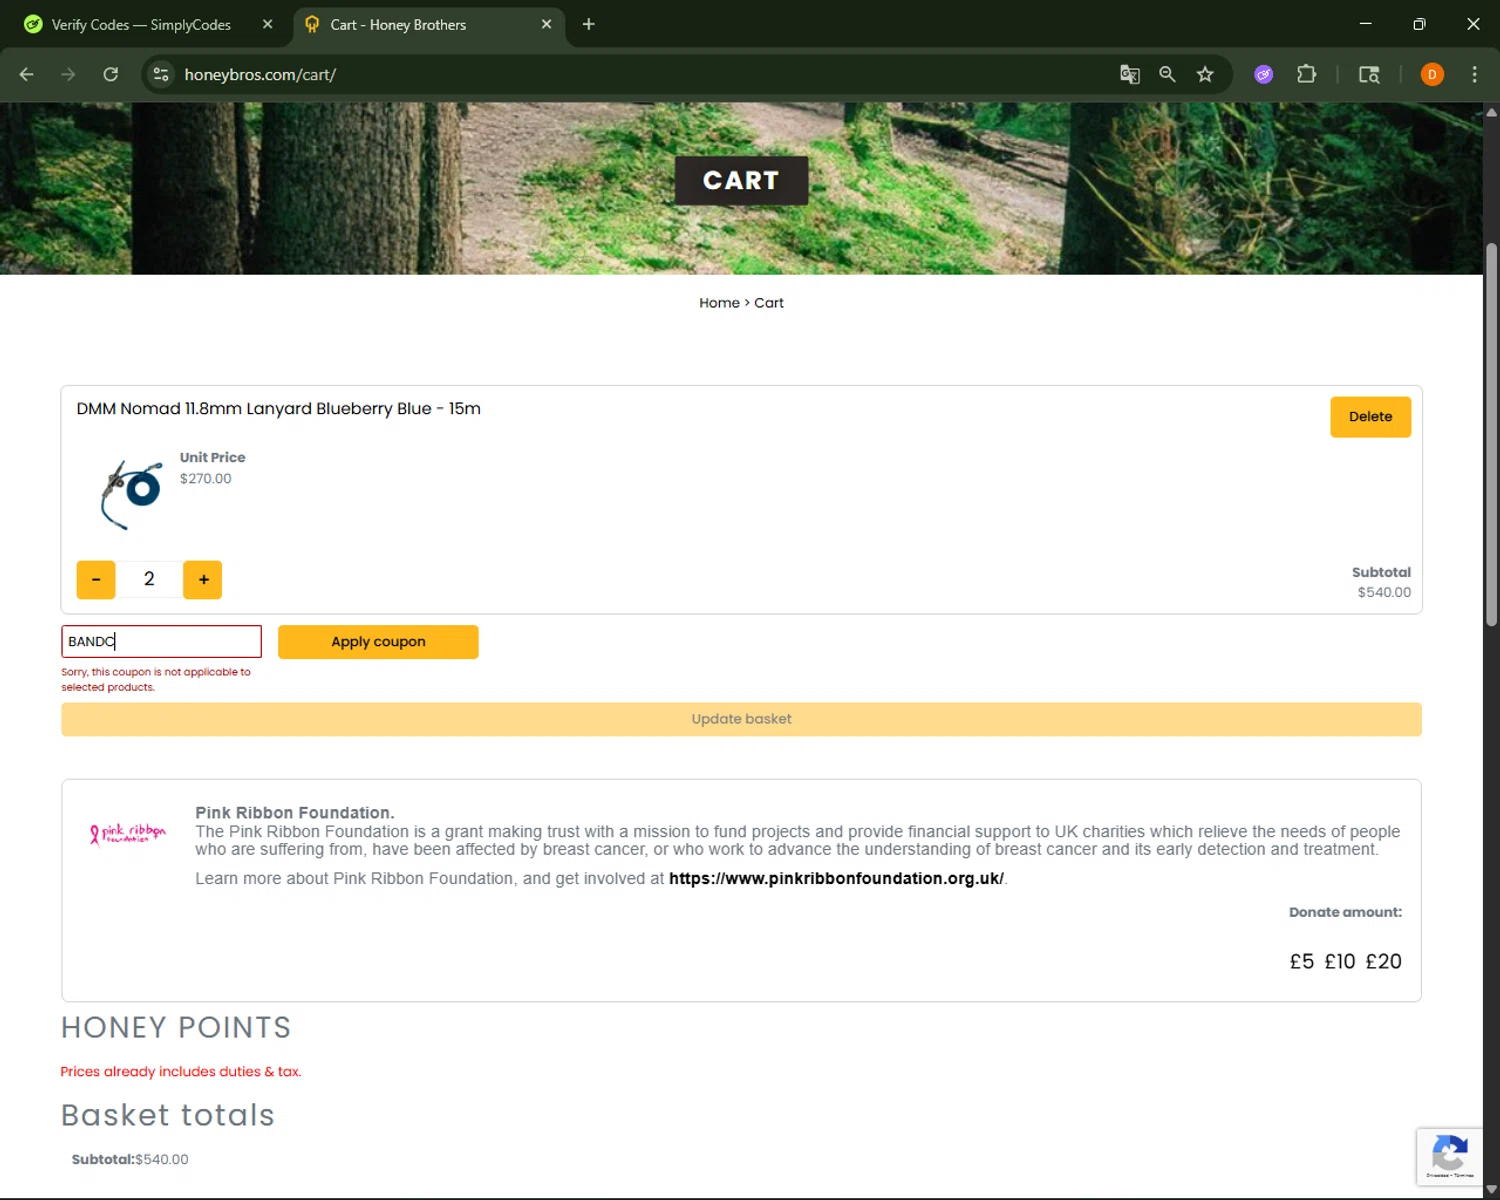Open the pinkribbonfoundation.org.uk link
Viewport: 1500px width, 1200px height.
tap(836, 878)
